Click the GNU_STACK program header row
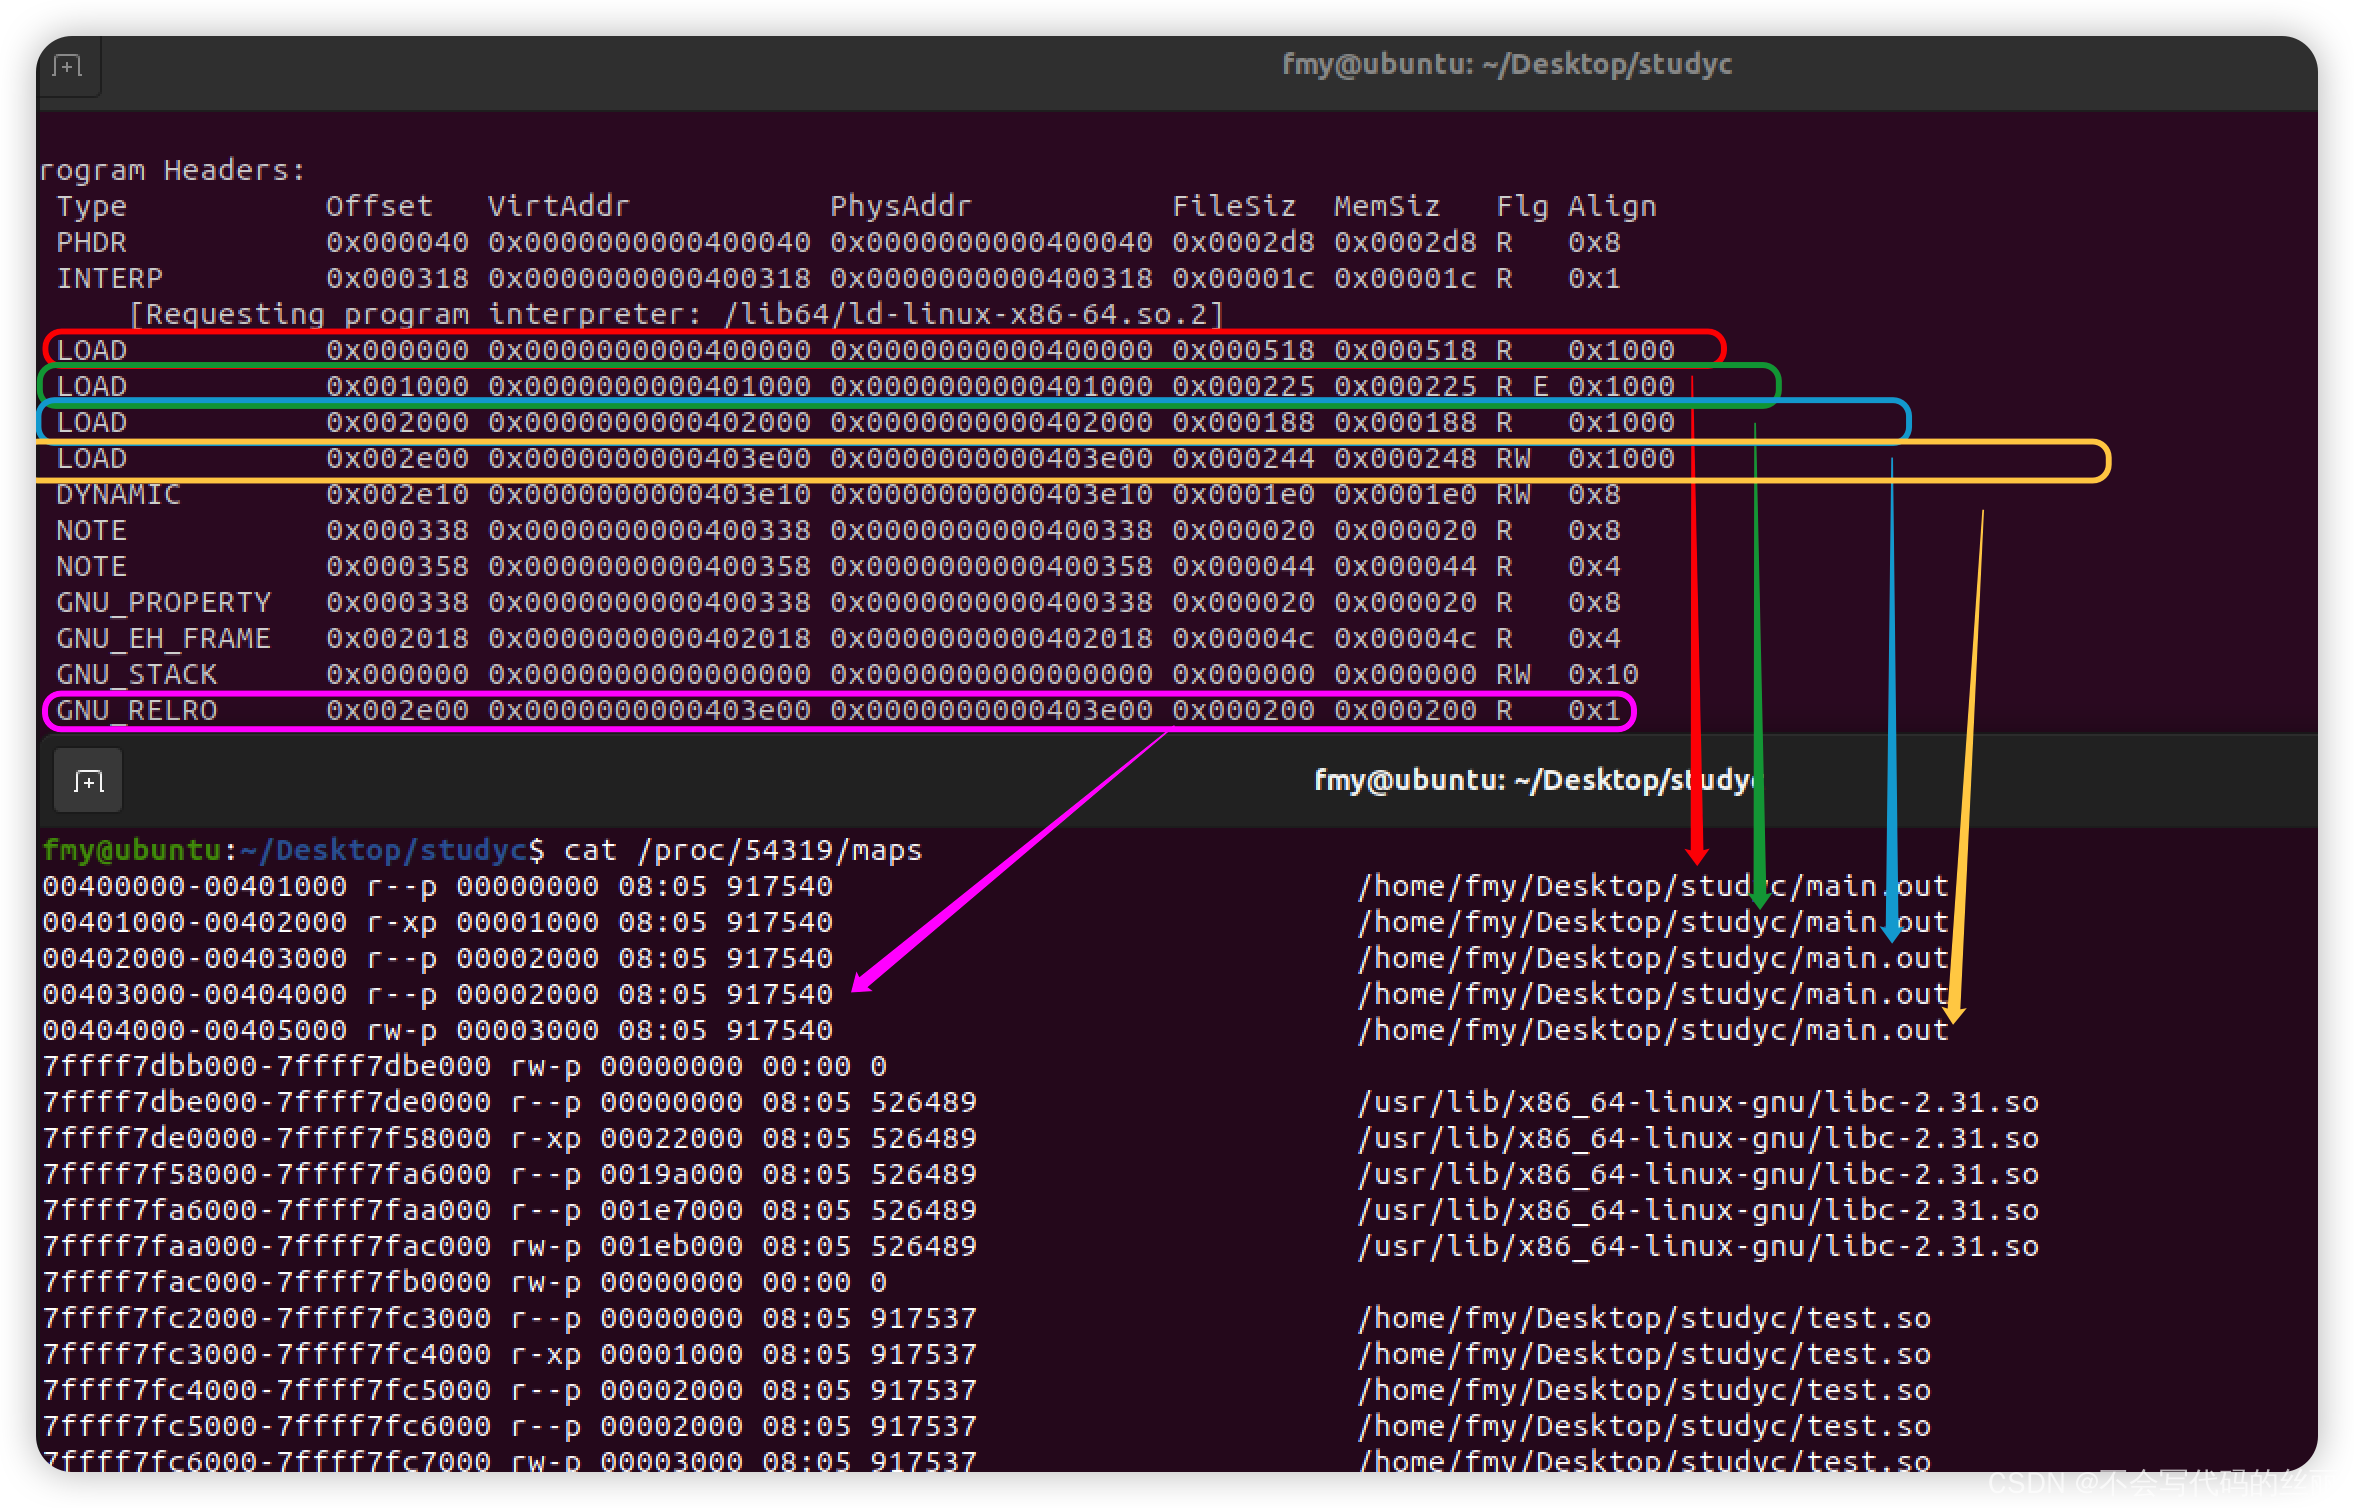 pyautogui.click(x=838, y=675)
